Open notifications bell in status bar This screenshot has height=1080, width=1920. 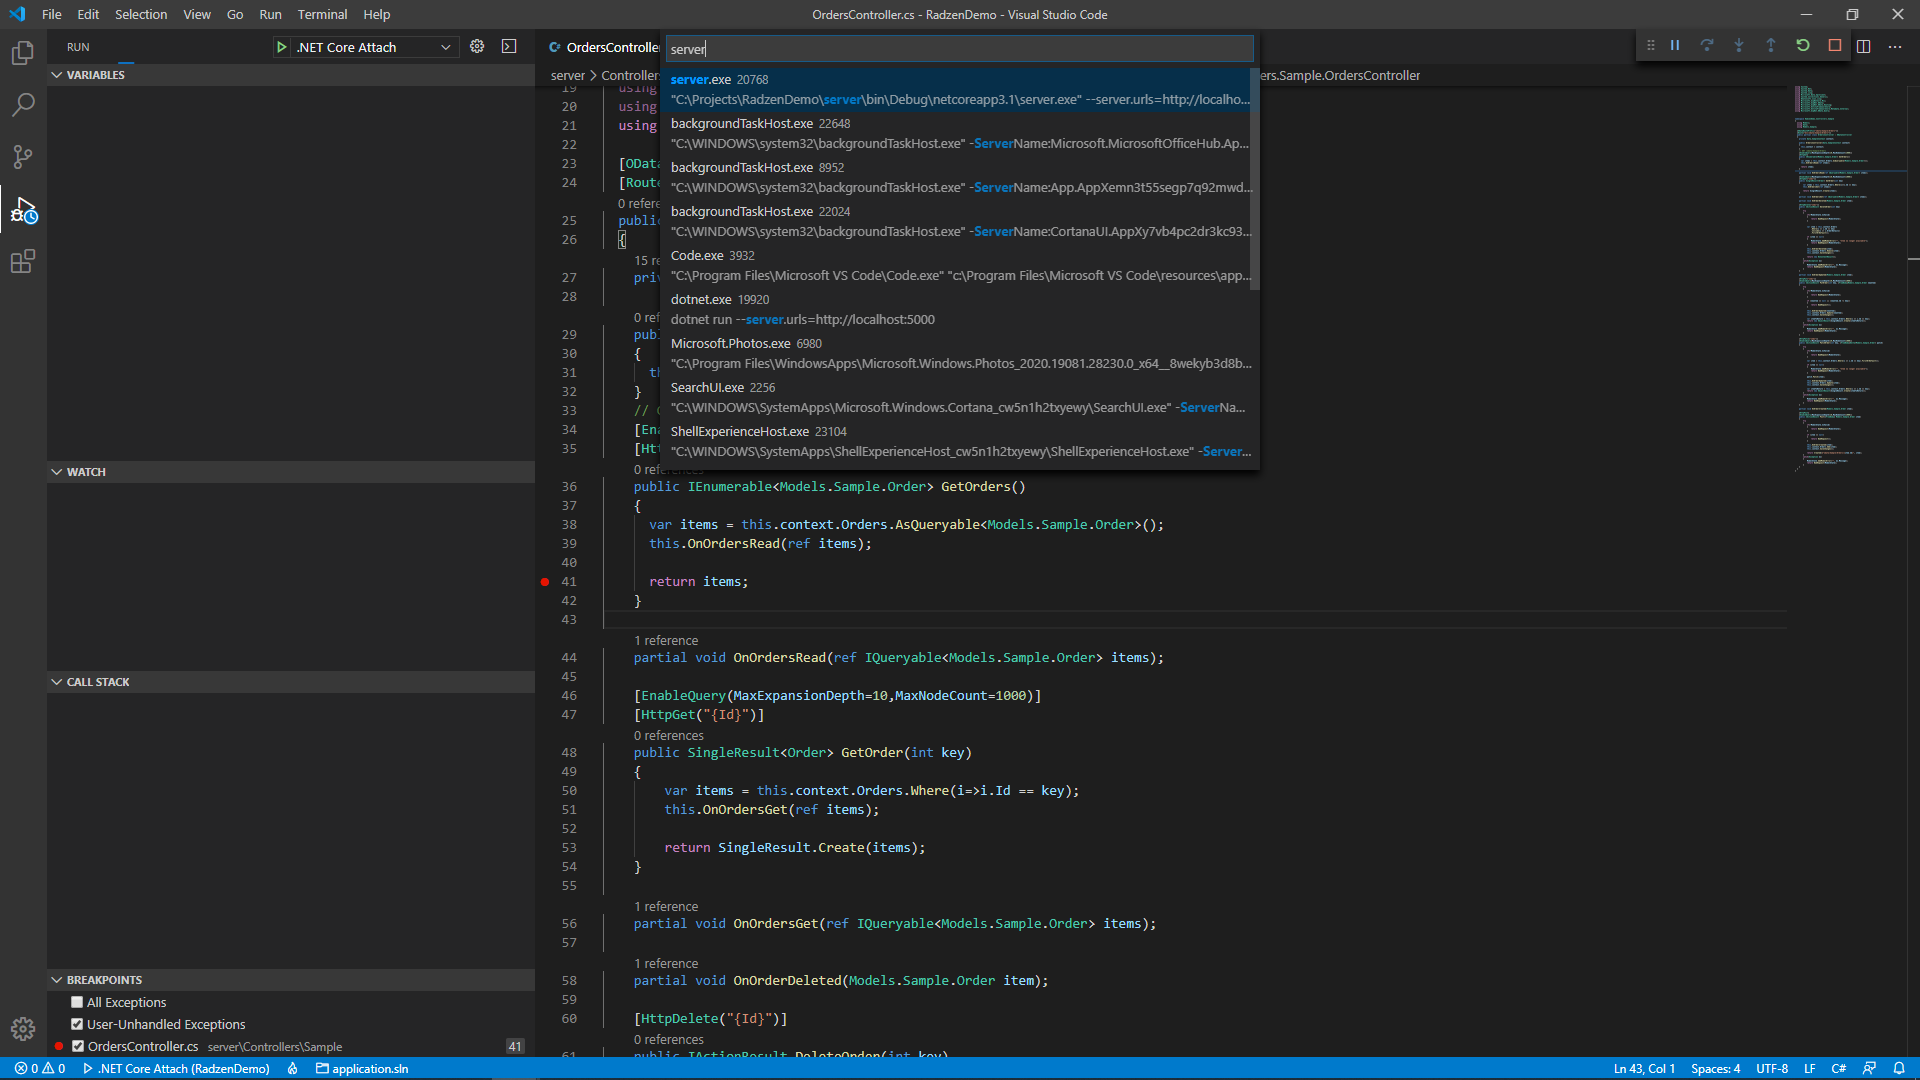click(1899, 1069)
